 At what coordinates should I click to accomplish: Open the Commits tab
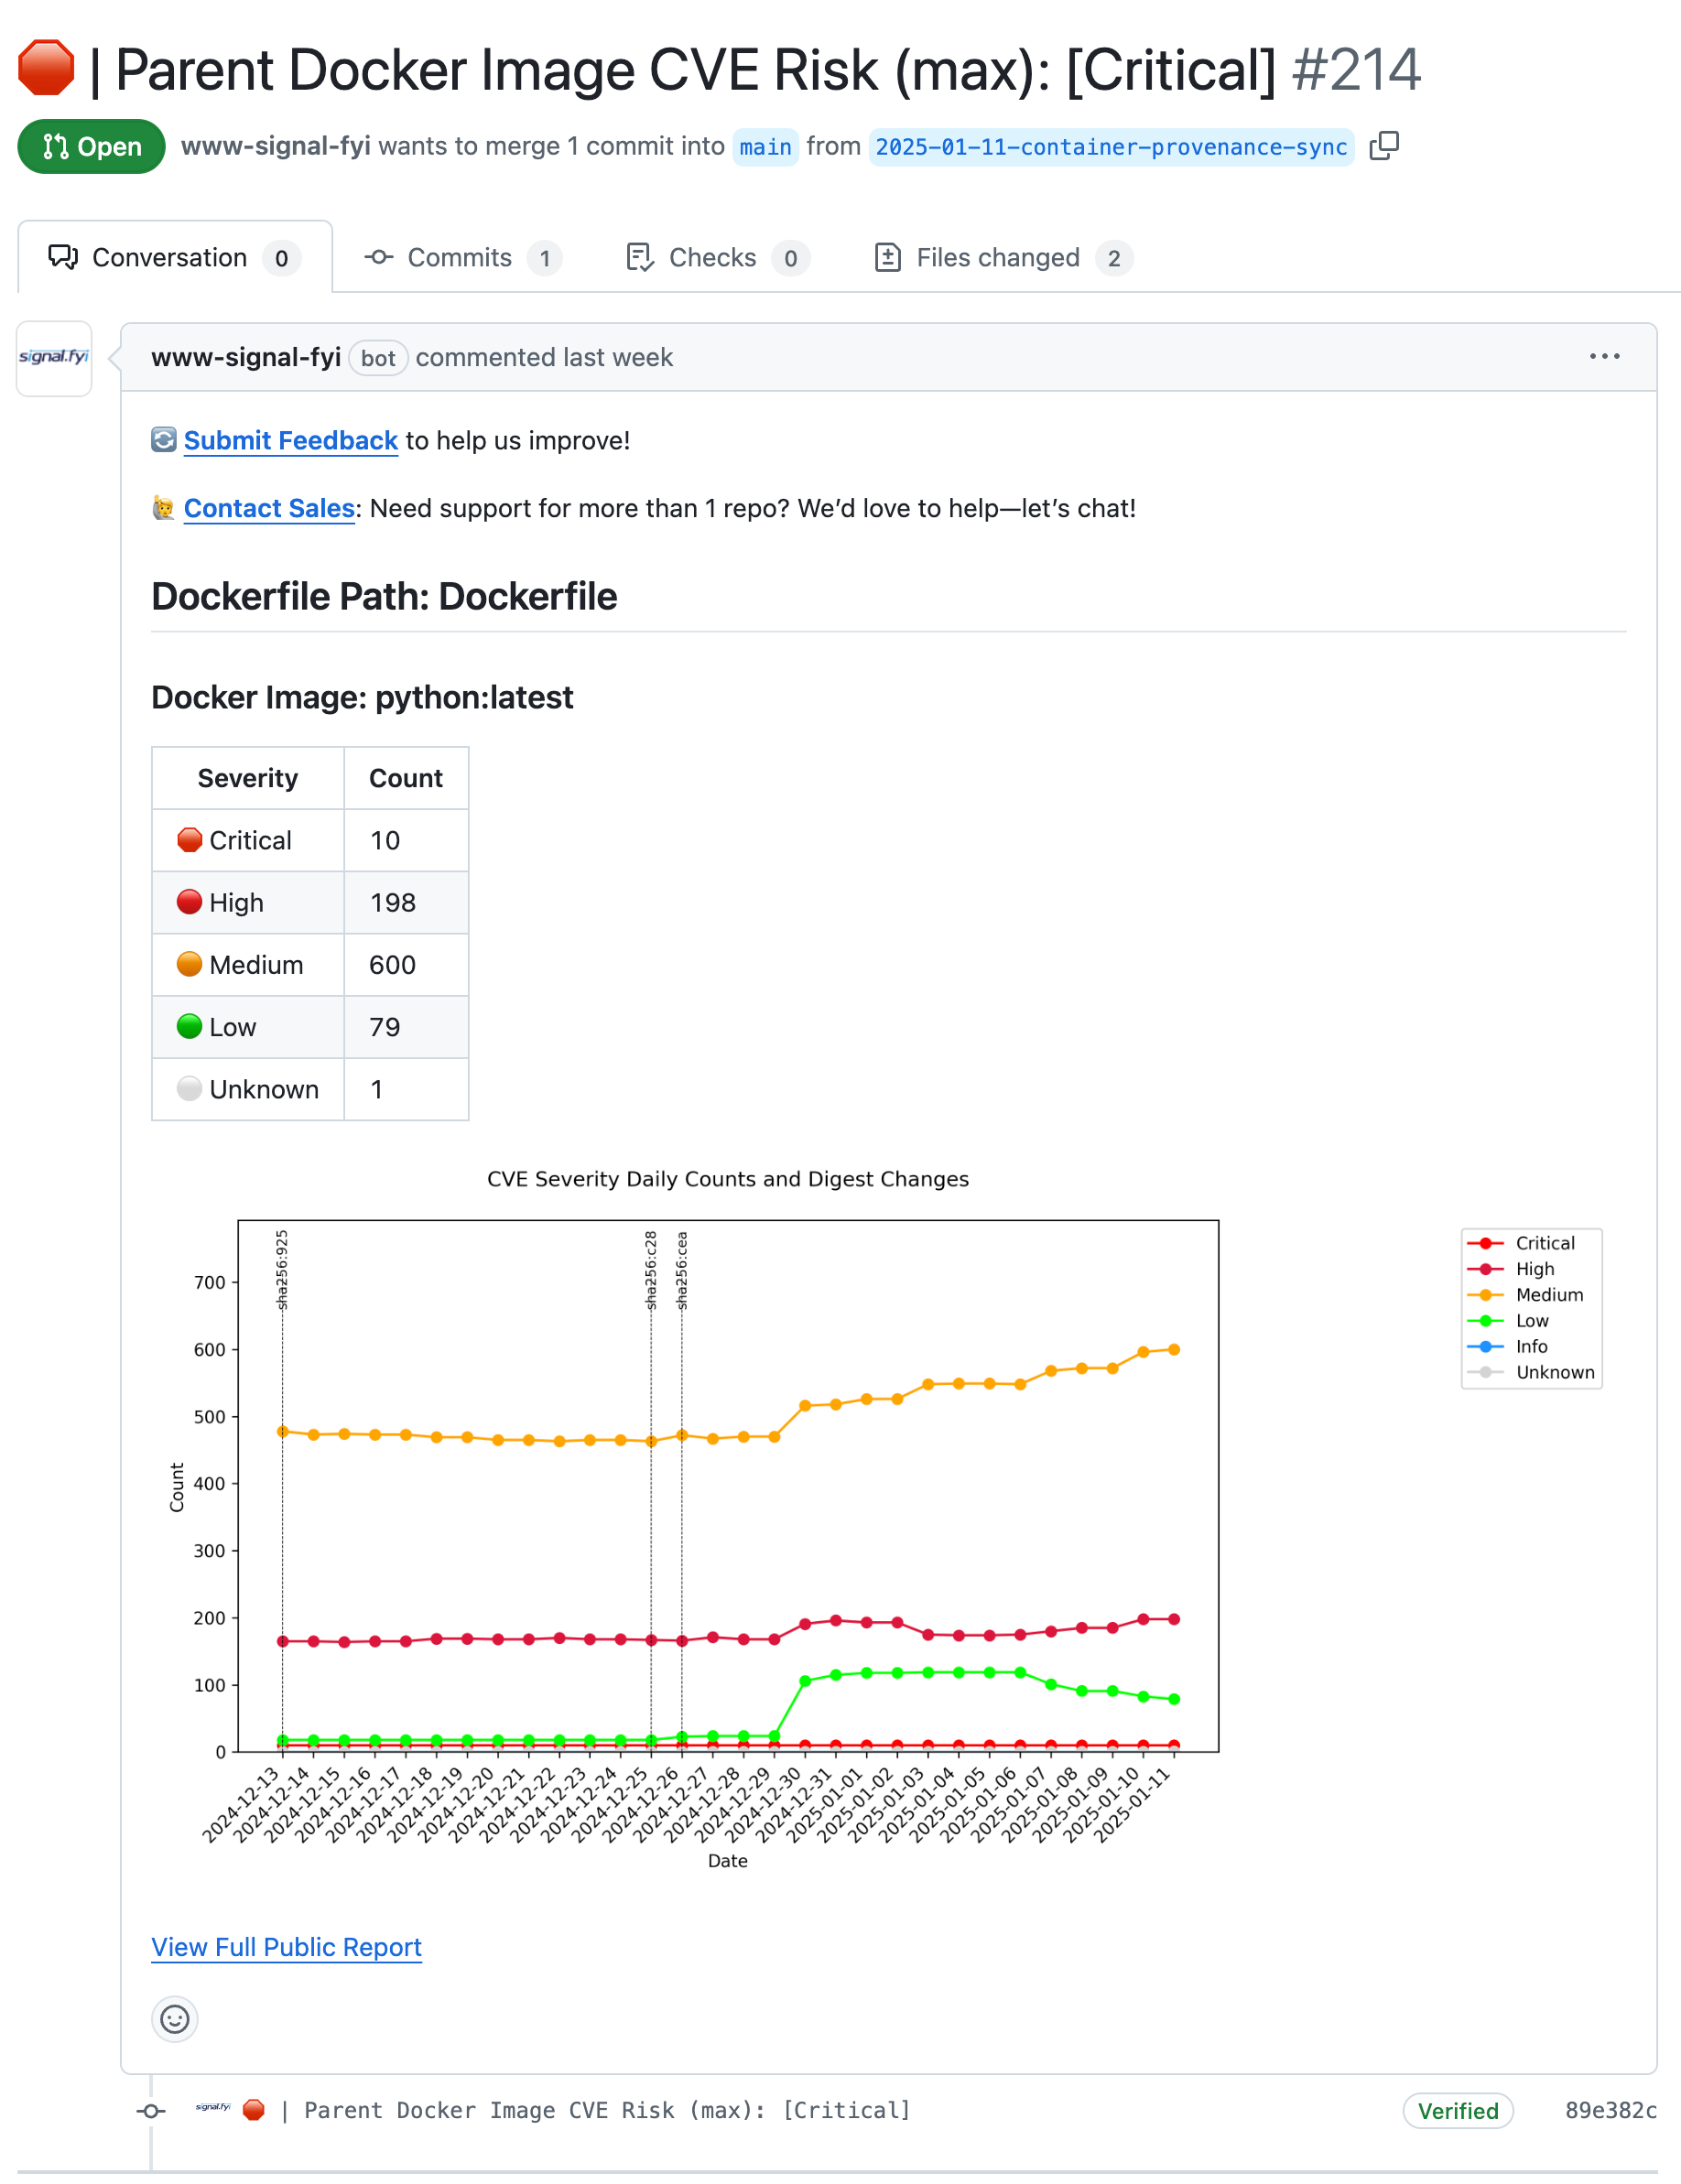pyautogui.click(x=463, y=257)
